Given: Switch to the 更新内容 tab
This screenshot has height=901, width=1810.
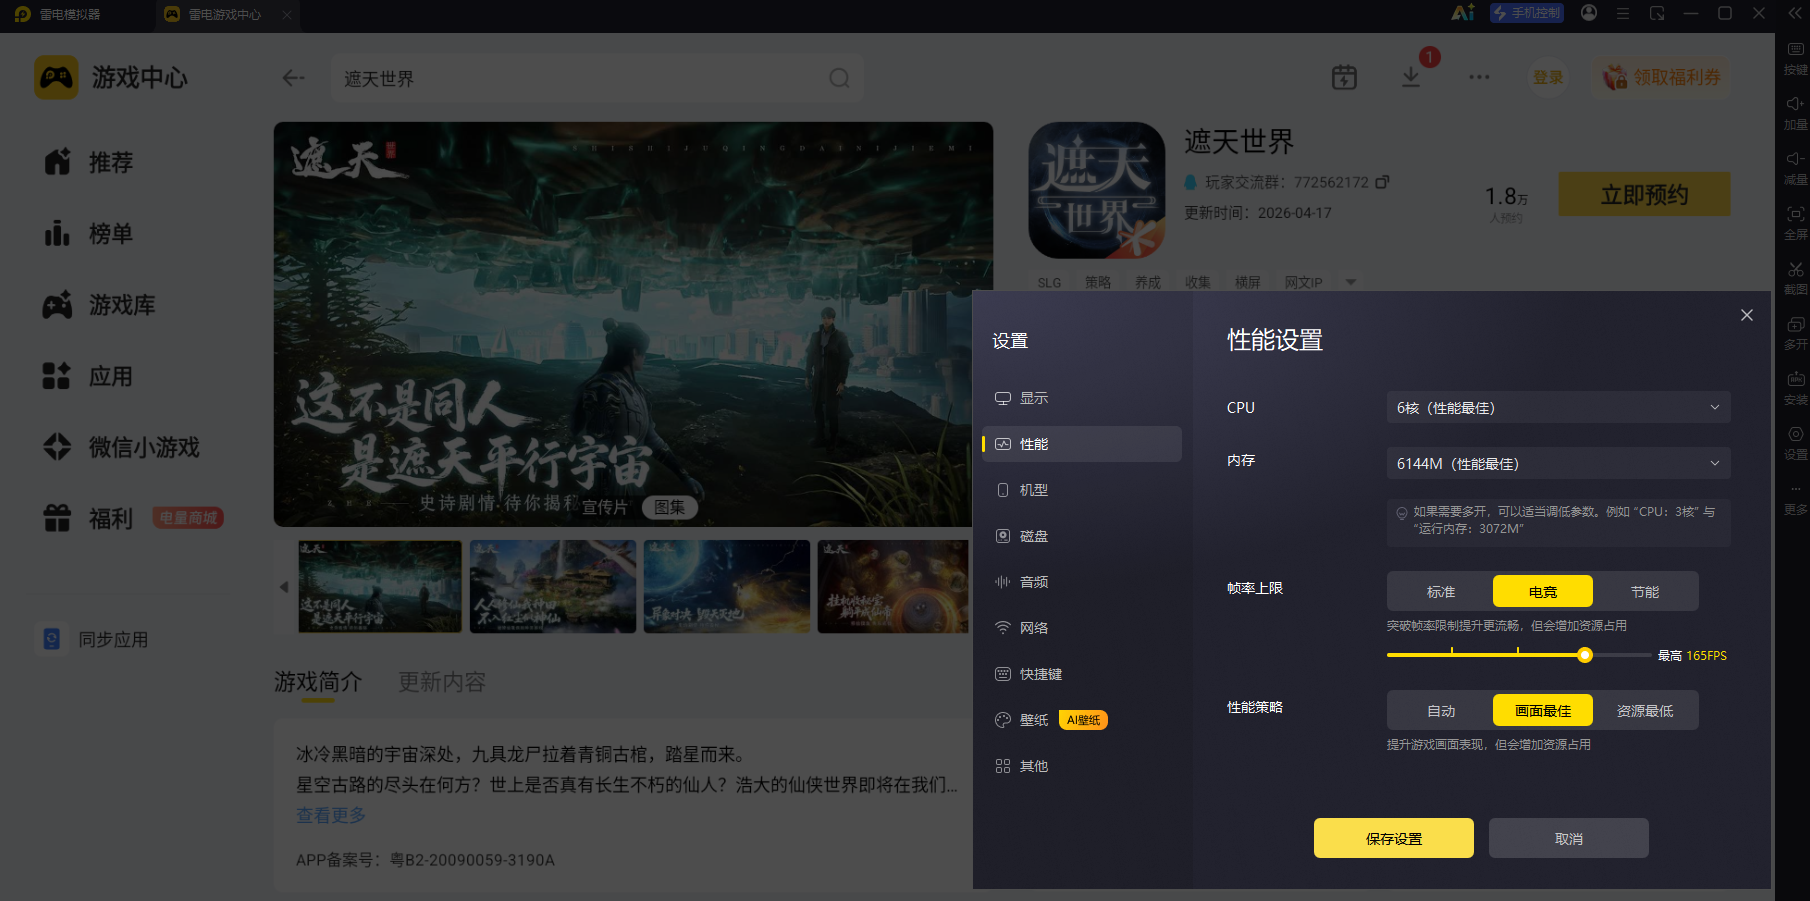Looking at the screenshot, I should coord(442,682).
